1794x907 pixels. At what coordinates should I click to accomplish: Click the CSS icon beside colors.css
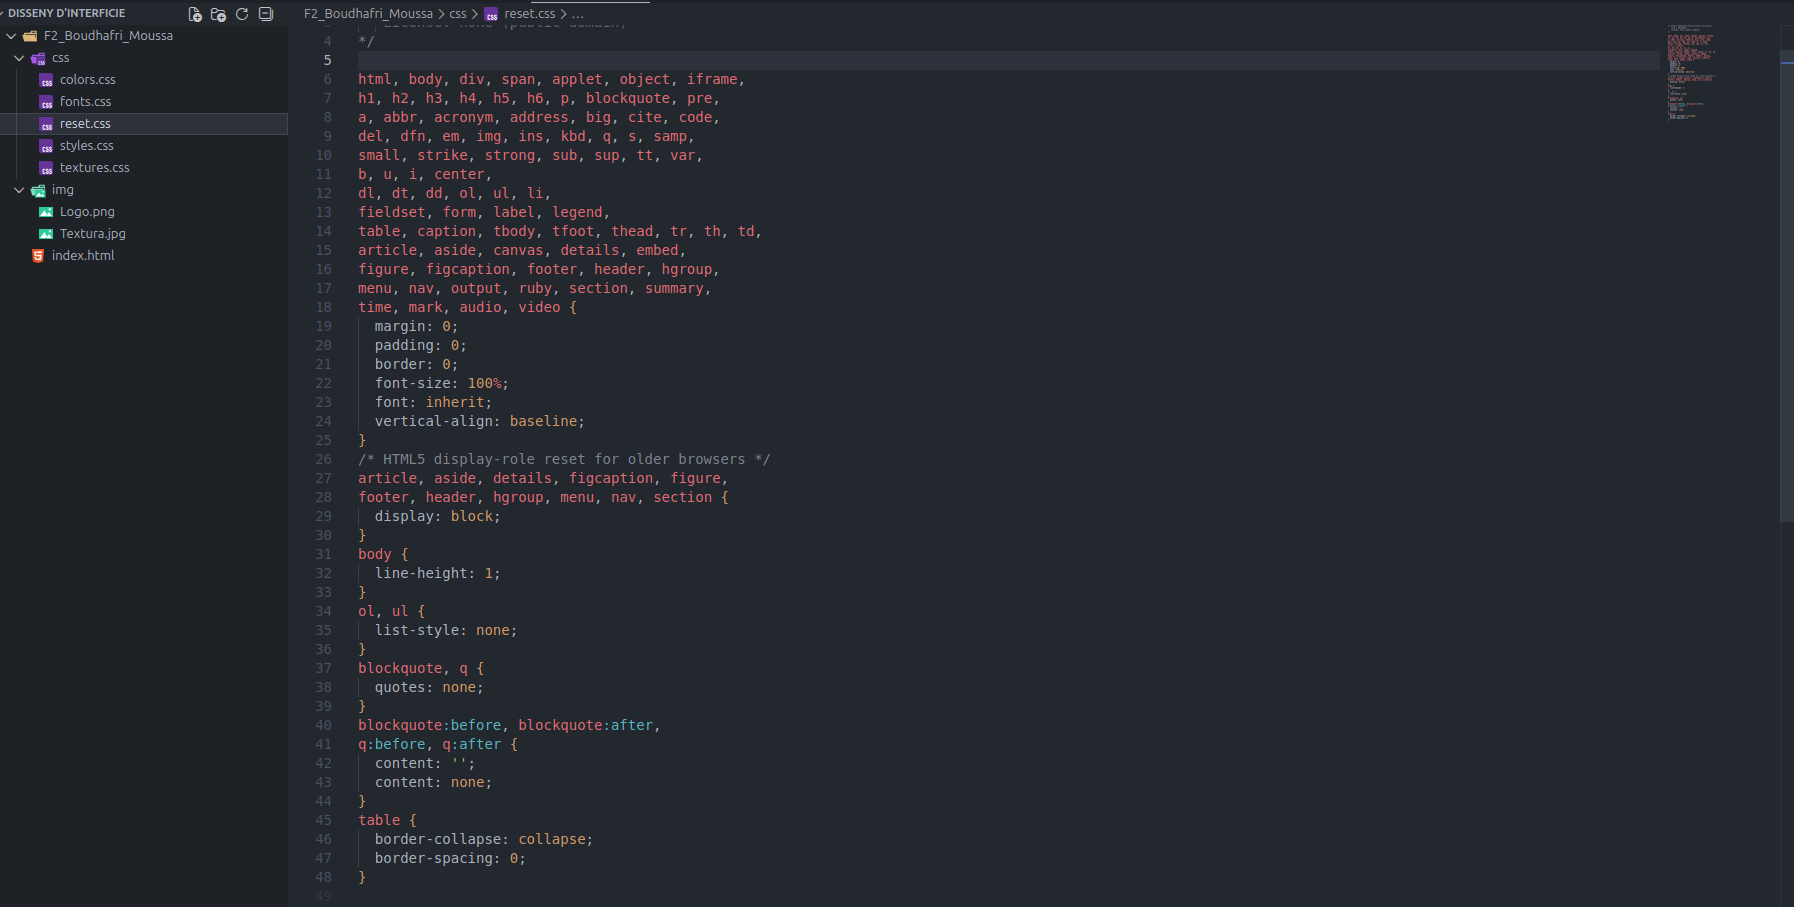pyautogui.click(x=46, y=80)
